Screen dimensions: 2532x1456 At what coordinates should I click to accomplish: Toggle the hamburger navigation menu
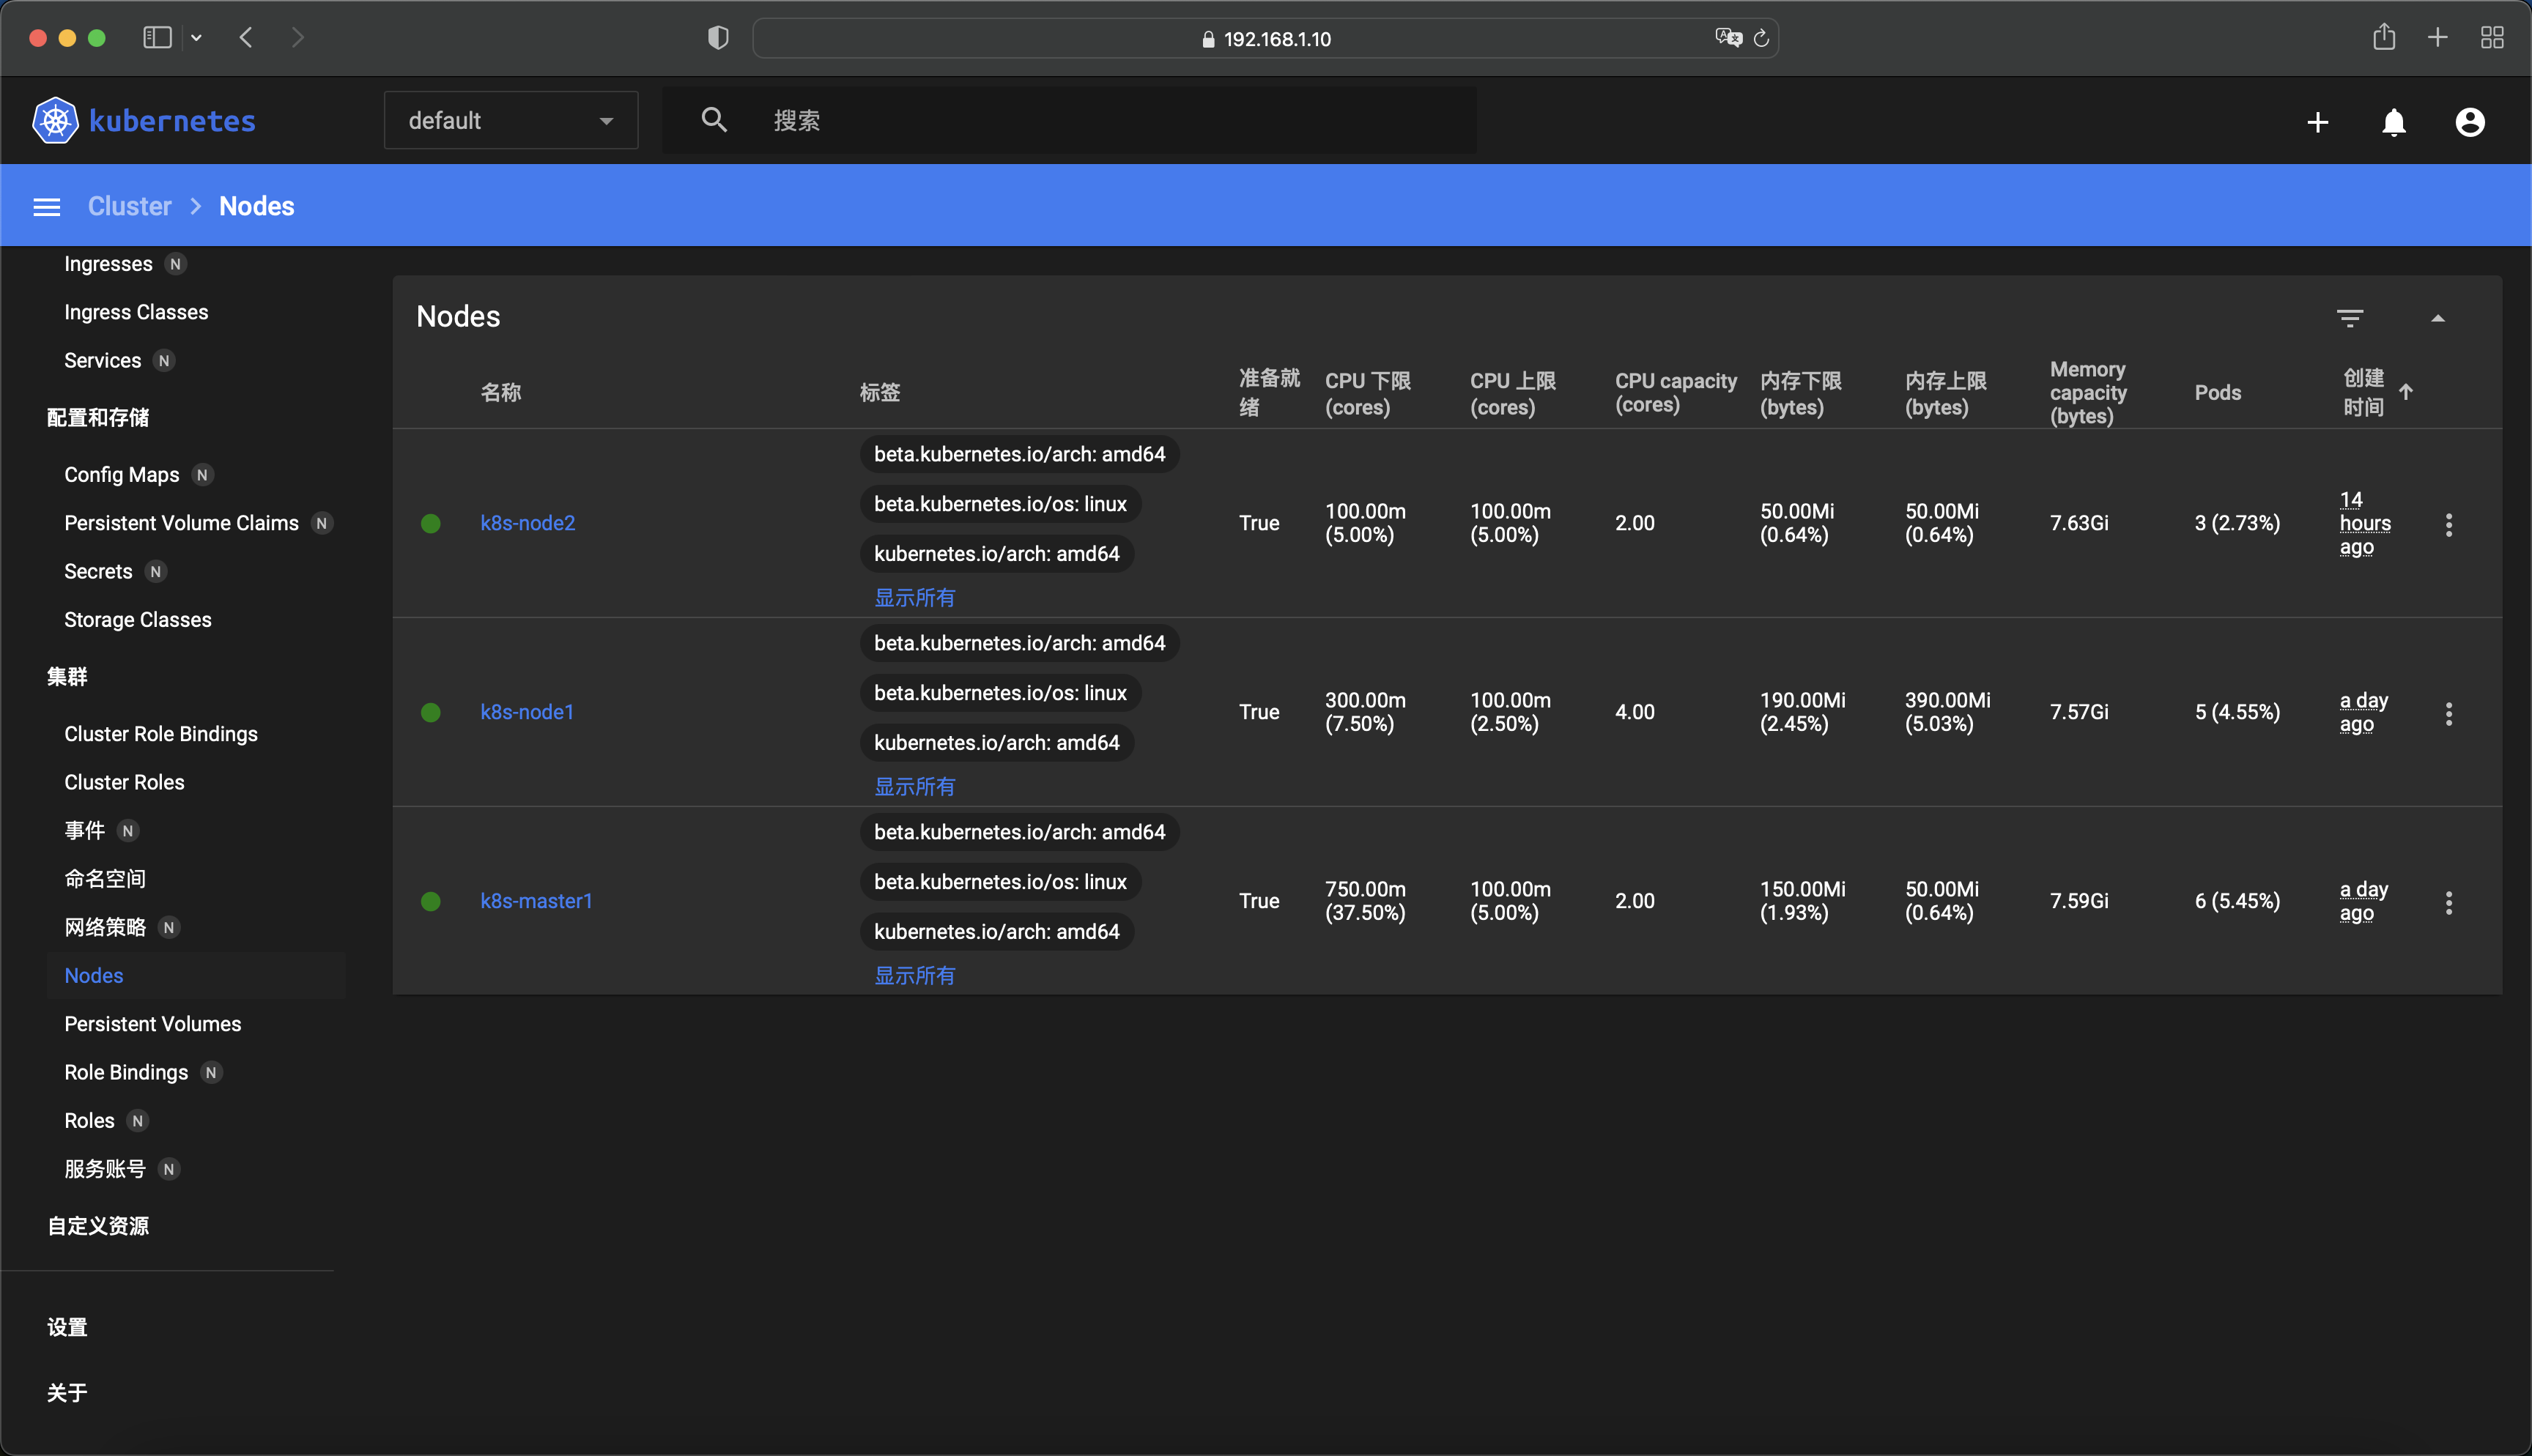point(47,207)
